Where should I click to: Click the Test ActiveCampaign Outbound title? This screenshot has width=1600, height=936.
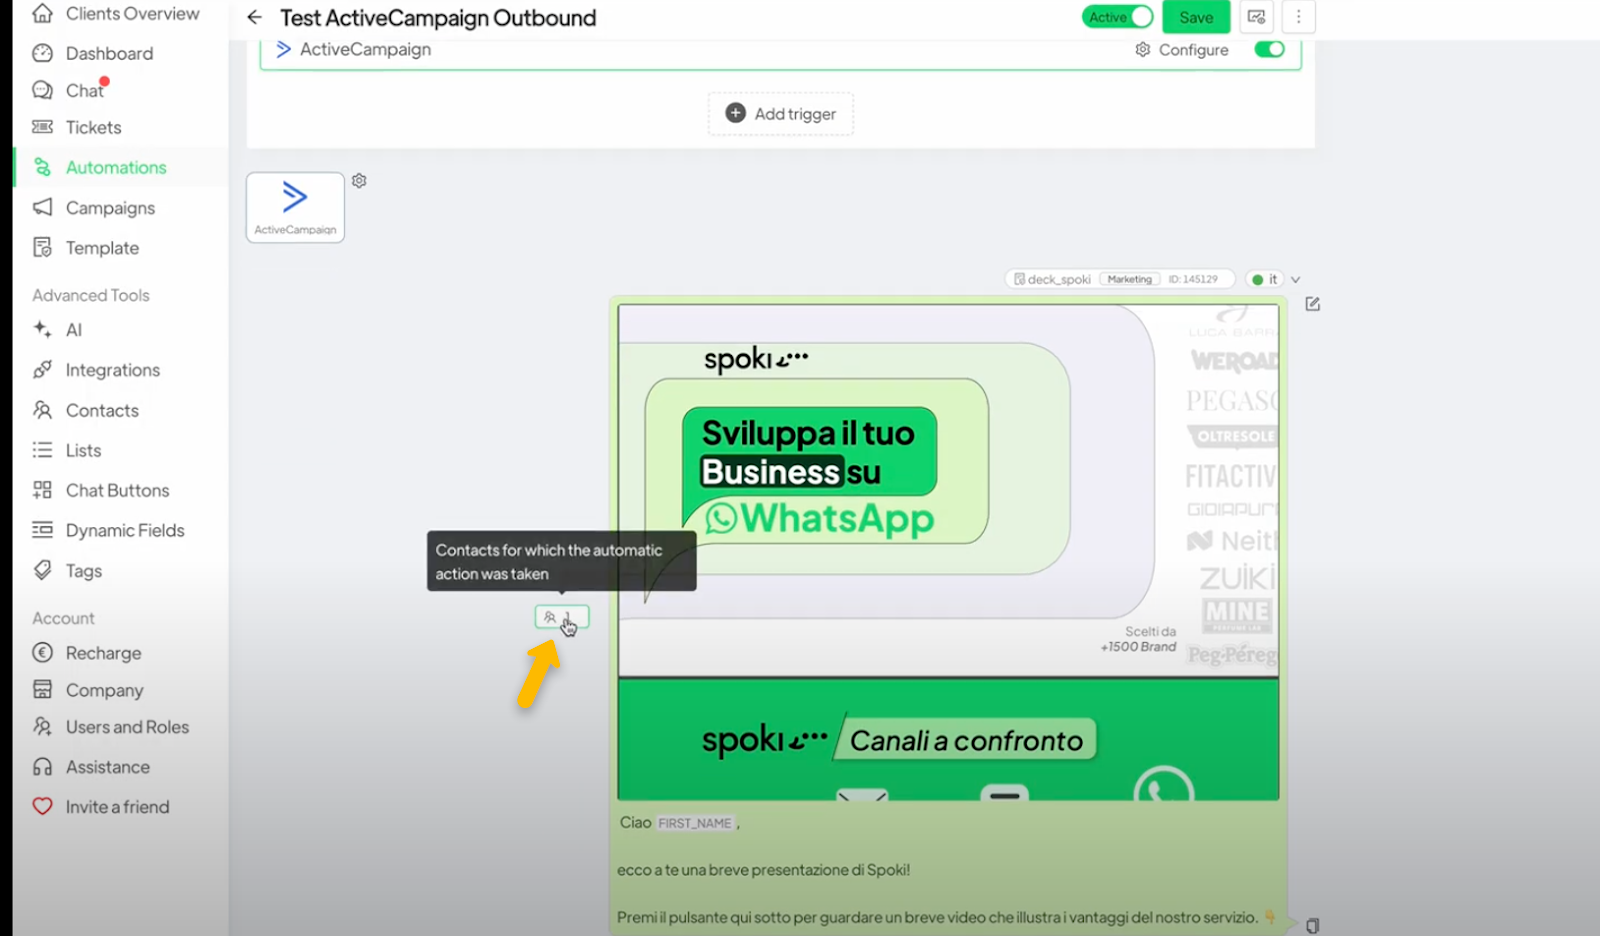point(438,18)
